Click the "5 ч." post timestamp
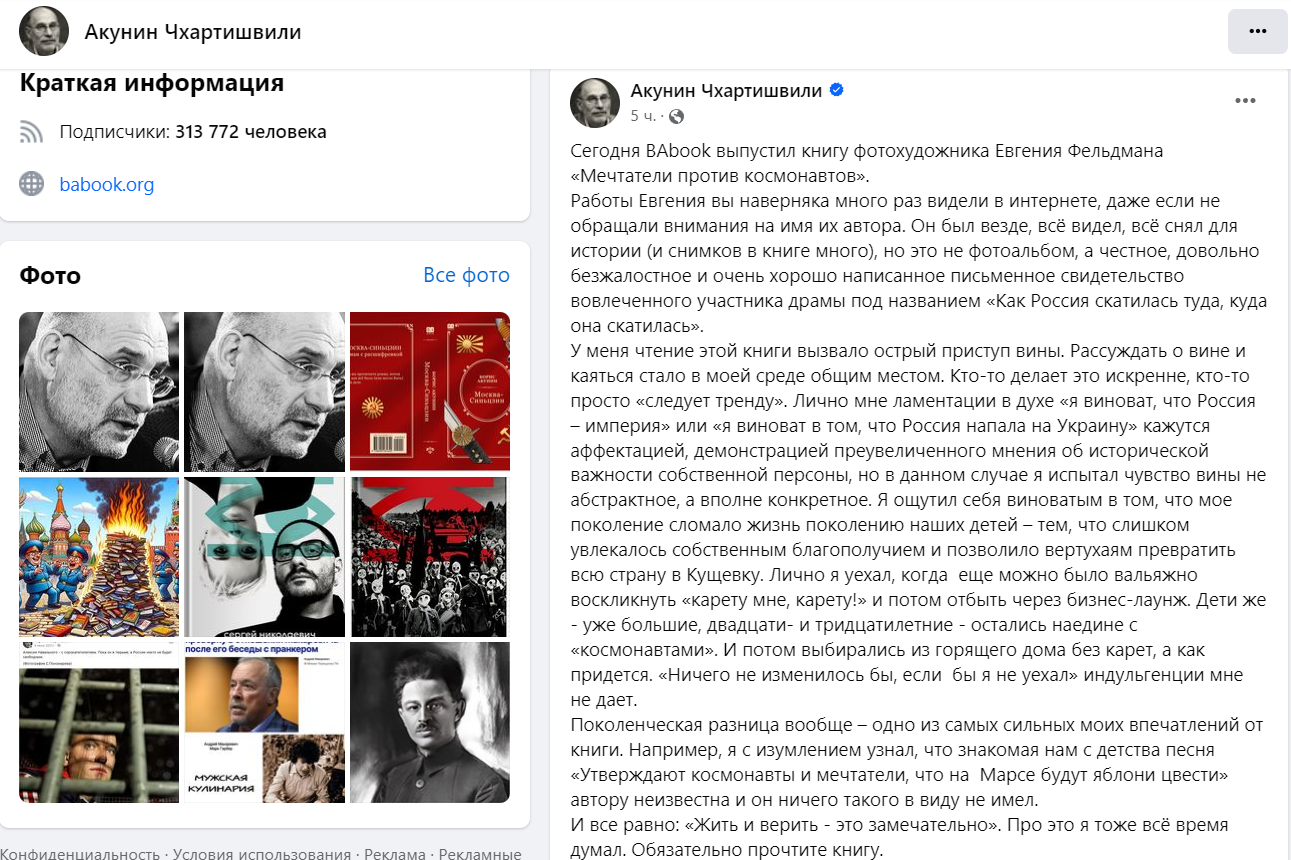 [643, 117]
